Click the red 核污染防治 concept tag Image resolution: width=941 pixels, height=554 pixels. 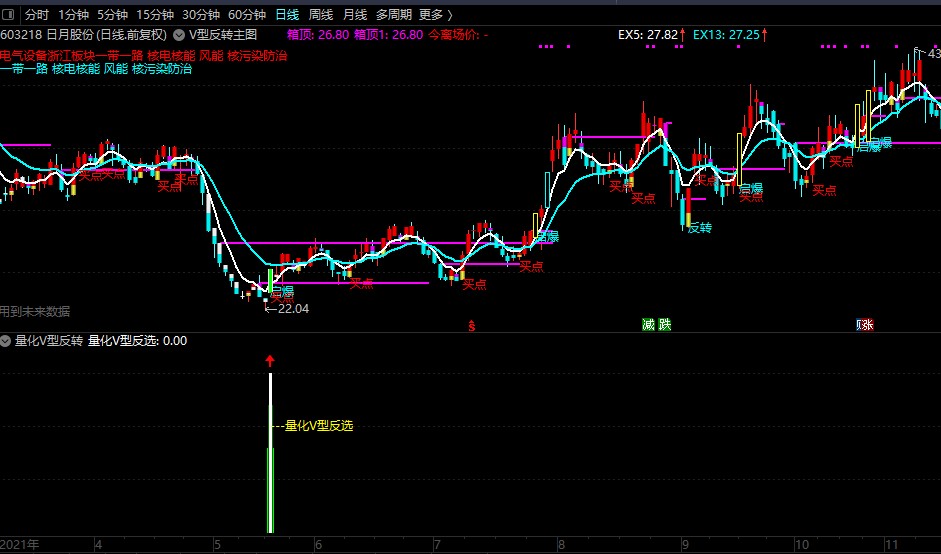[x=257, y=56]
